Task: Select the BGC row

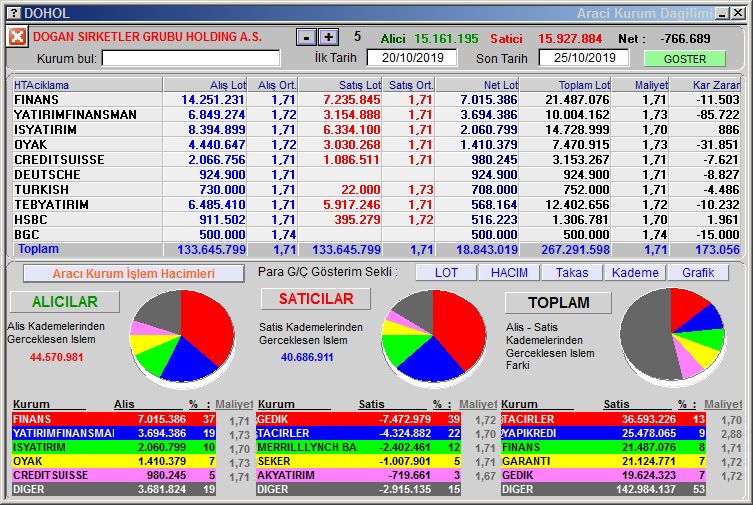Action: tap(376, 234)
